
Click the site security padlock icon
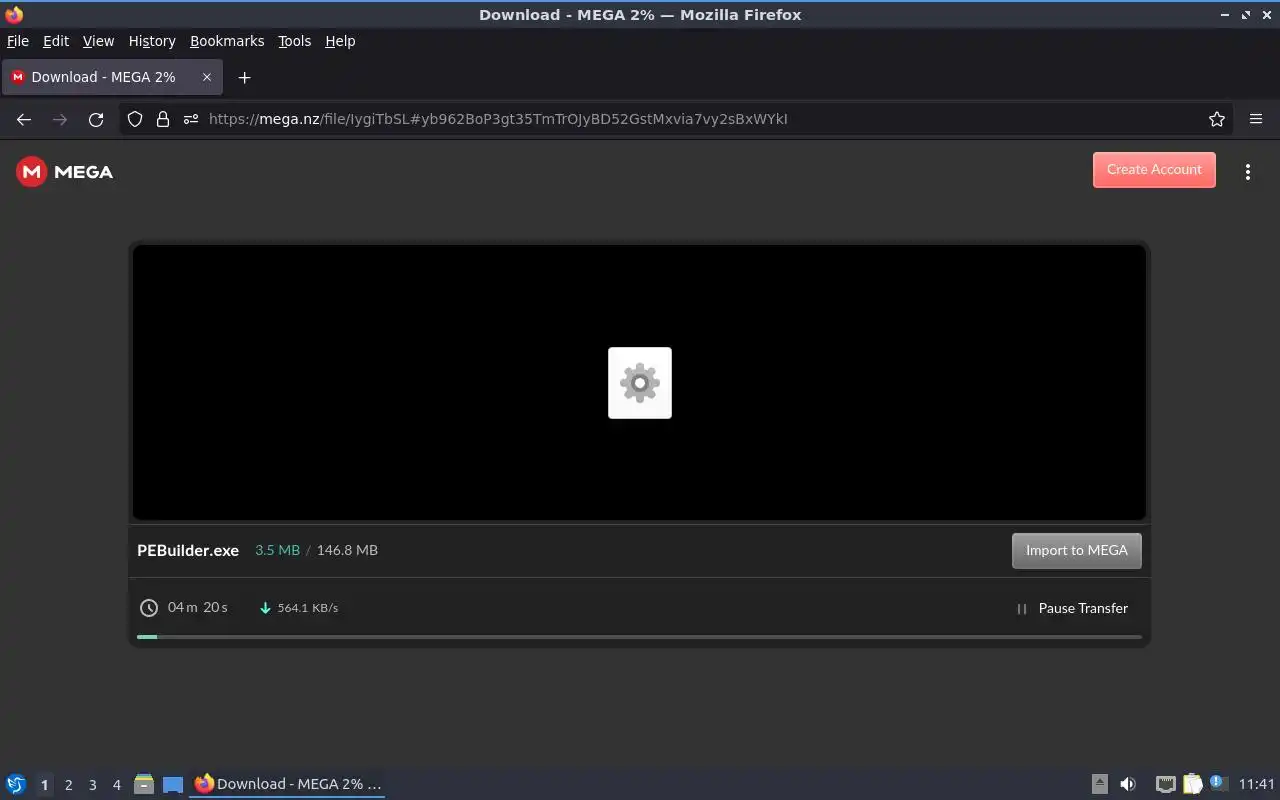point(163,119)
